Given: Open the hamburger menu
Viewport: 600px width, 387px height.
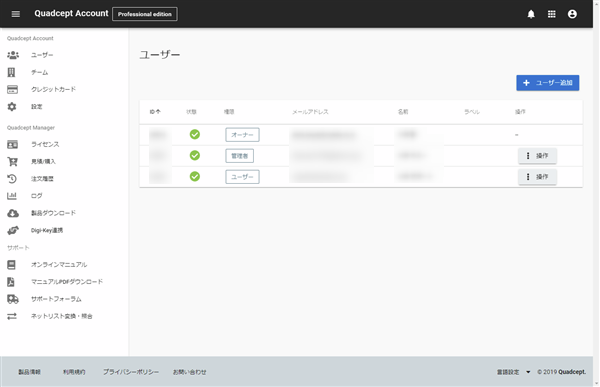Looking at the screenshot, I should [x=16, y=14].
